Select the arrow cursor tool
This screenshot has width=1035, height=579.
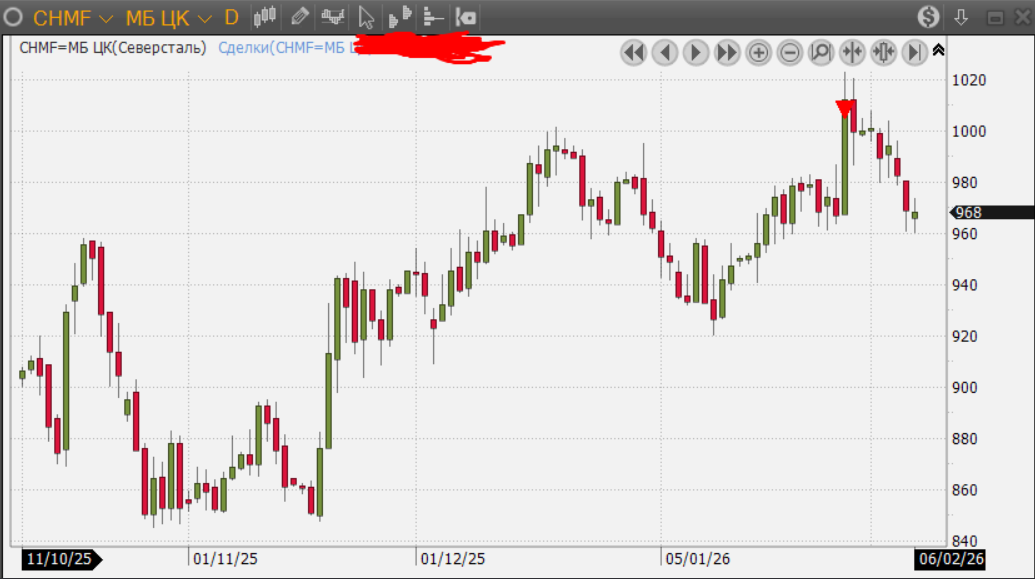coord(366,17)
